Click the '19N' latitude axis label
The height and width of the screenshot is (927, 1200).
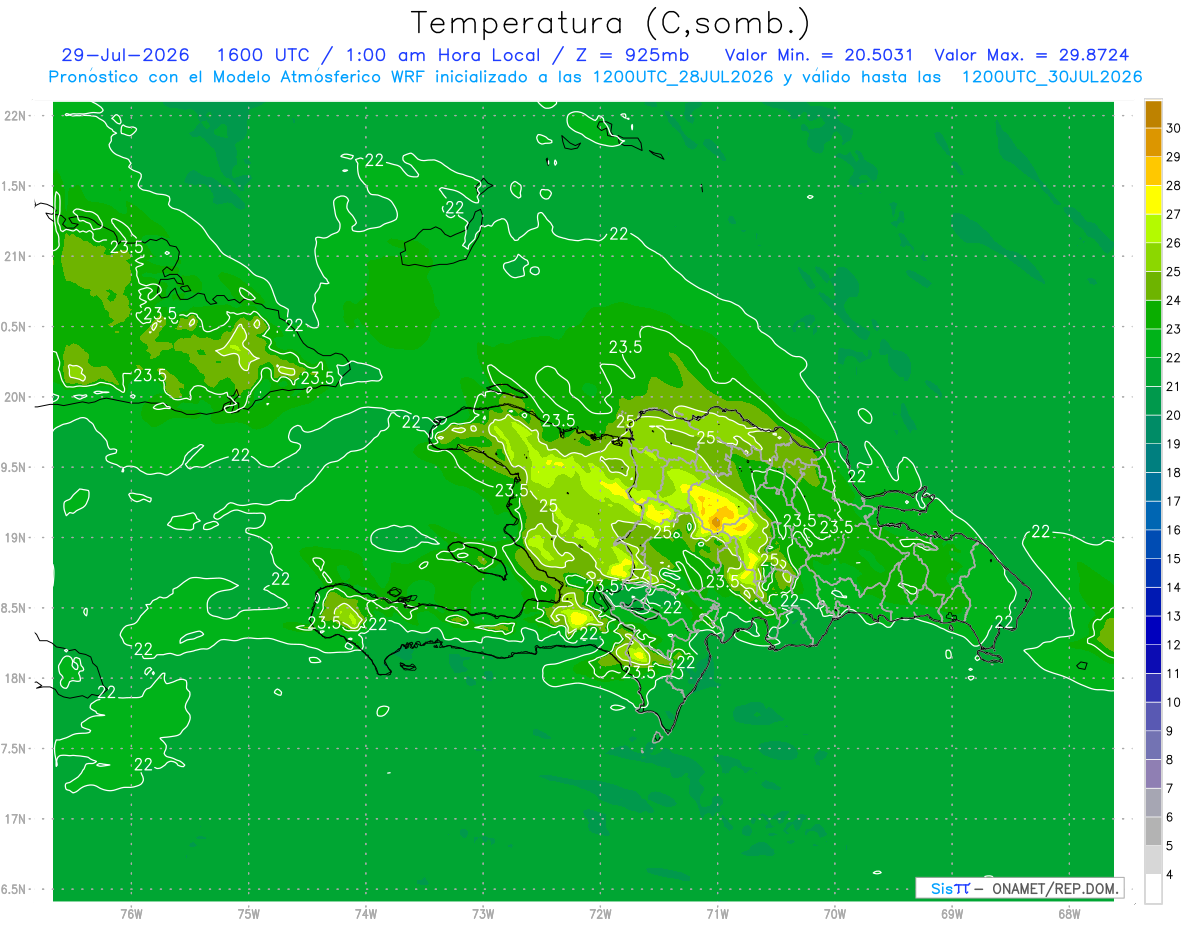[x=17, y=538]
